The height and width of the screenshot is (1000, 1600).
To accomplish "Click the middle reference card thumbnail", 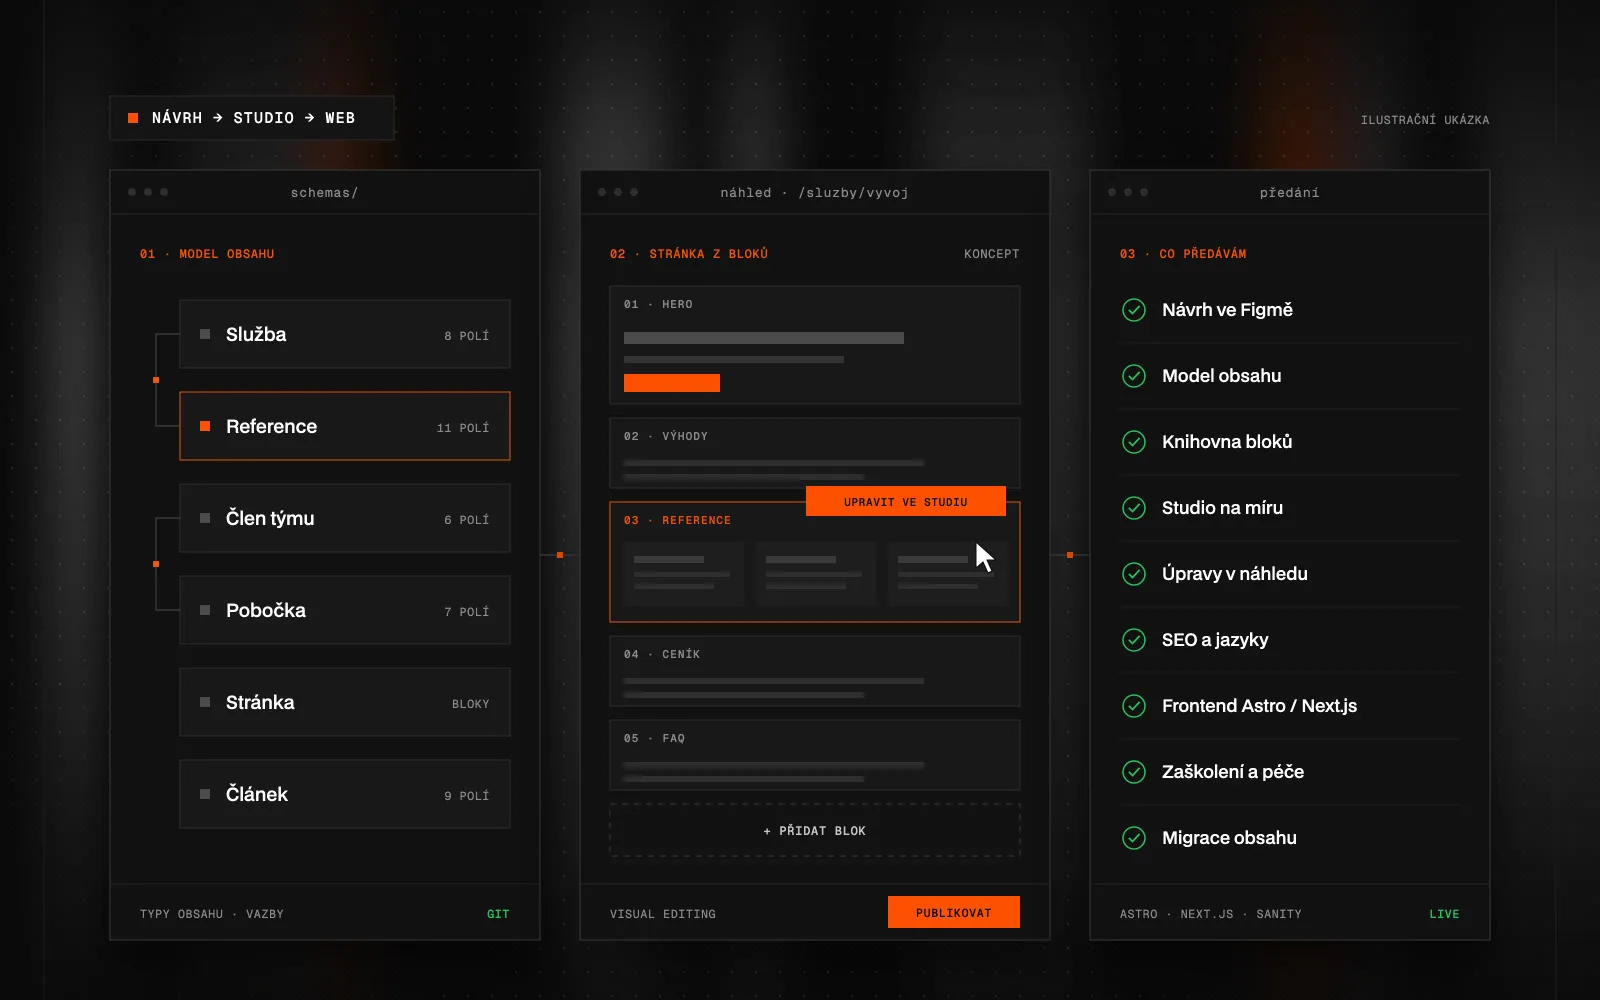I will tap(815, 573).
